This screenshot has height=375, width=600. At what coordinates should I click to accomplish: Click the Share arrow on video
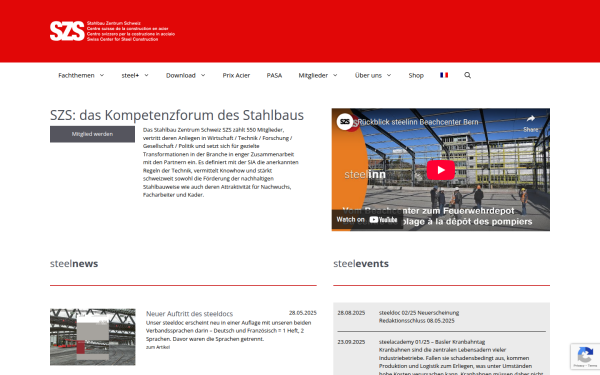point(530,123)
